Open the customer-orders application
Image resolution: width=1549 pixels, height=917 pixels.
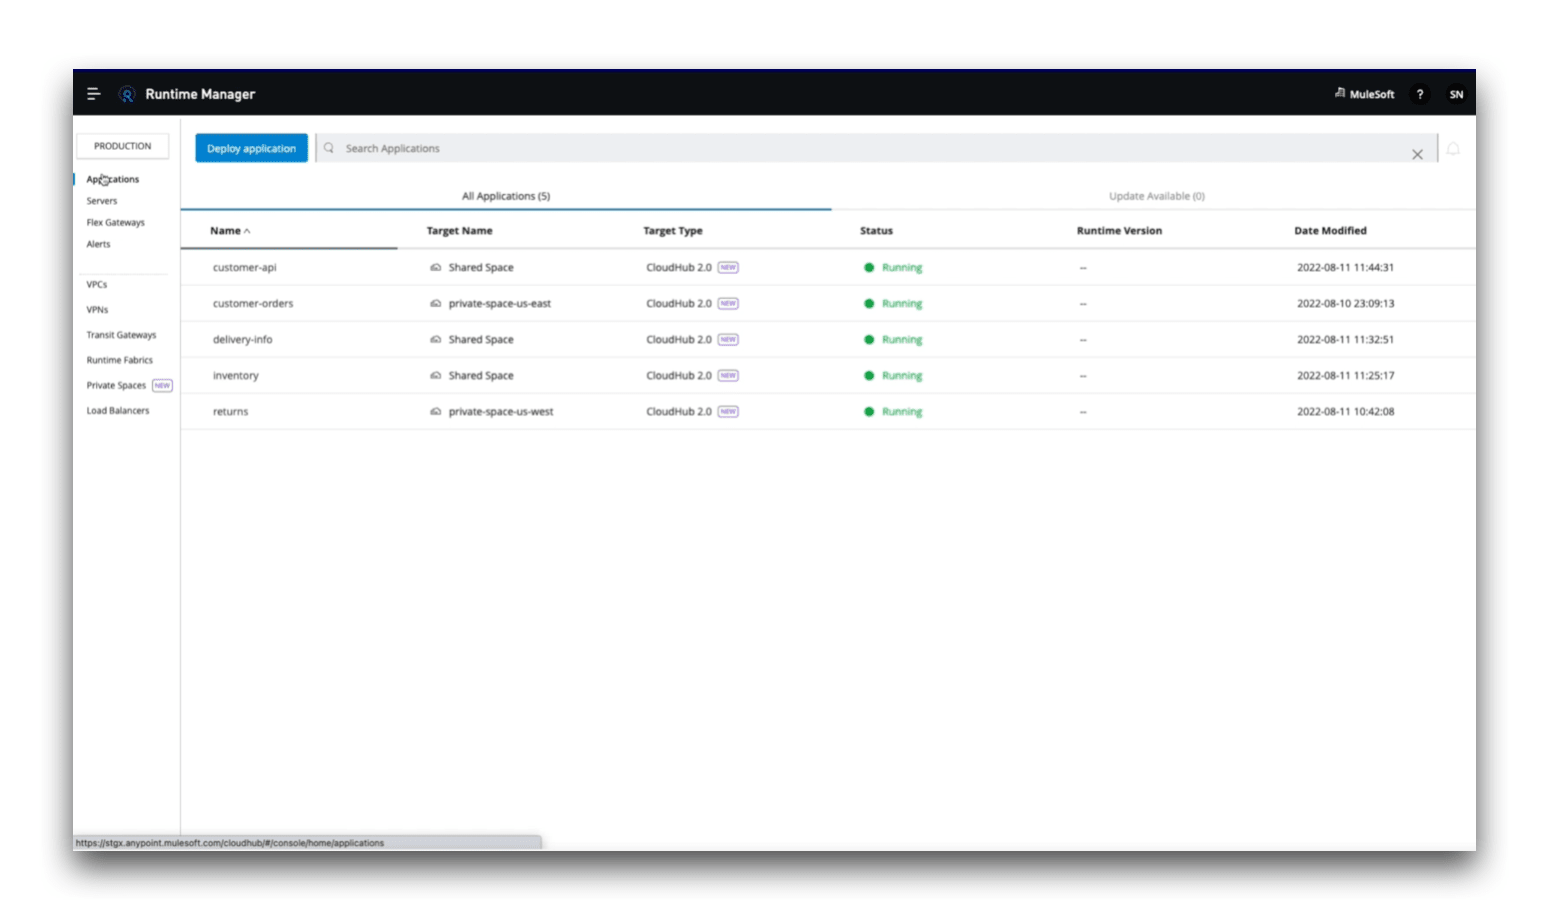pyautogui.click(x=253, y=304)
